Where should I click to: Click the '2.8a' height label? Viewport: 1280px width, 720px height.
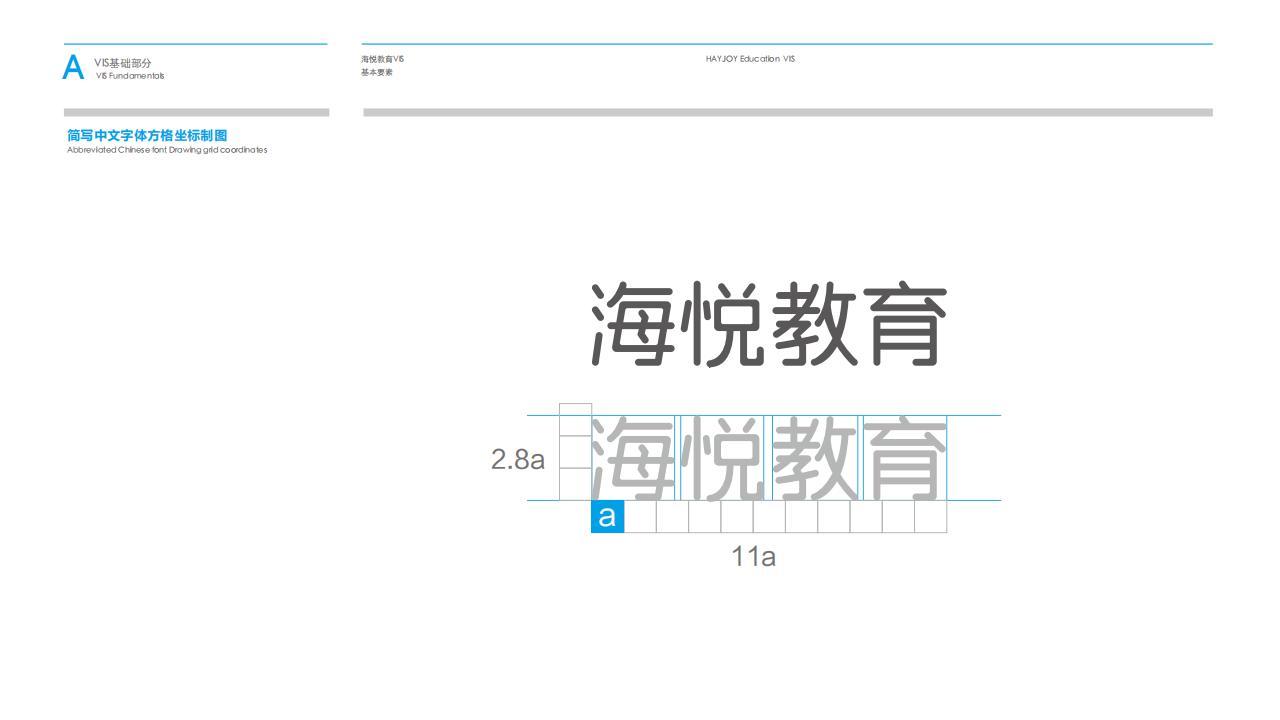coord(518,460)
